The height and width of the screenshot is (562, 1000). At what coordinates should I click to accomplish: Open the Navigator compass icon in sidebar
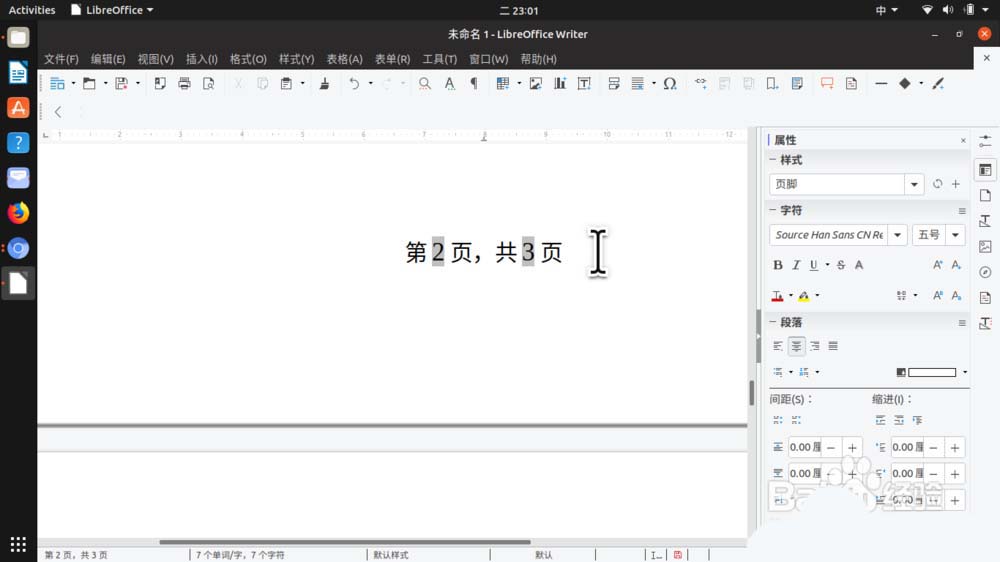985,272
